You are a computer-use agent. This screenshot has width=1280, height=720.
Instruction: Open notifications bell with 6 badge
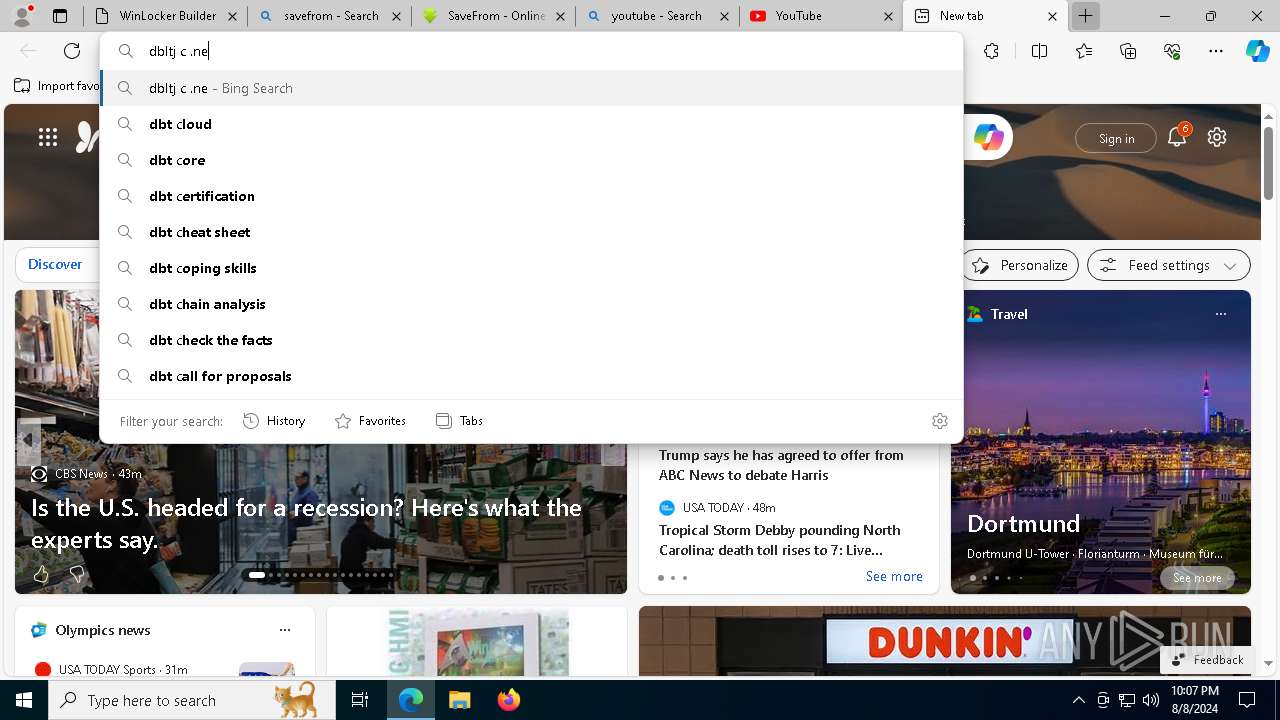pyautogui.click(x=1177, y=137)
